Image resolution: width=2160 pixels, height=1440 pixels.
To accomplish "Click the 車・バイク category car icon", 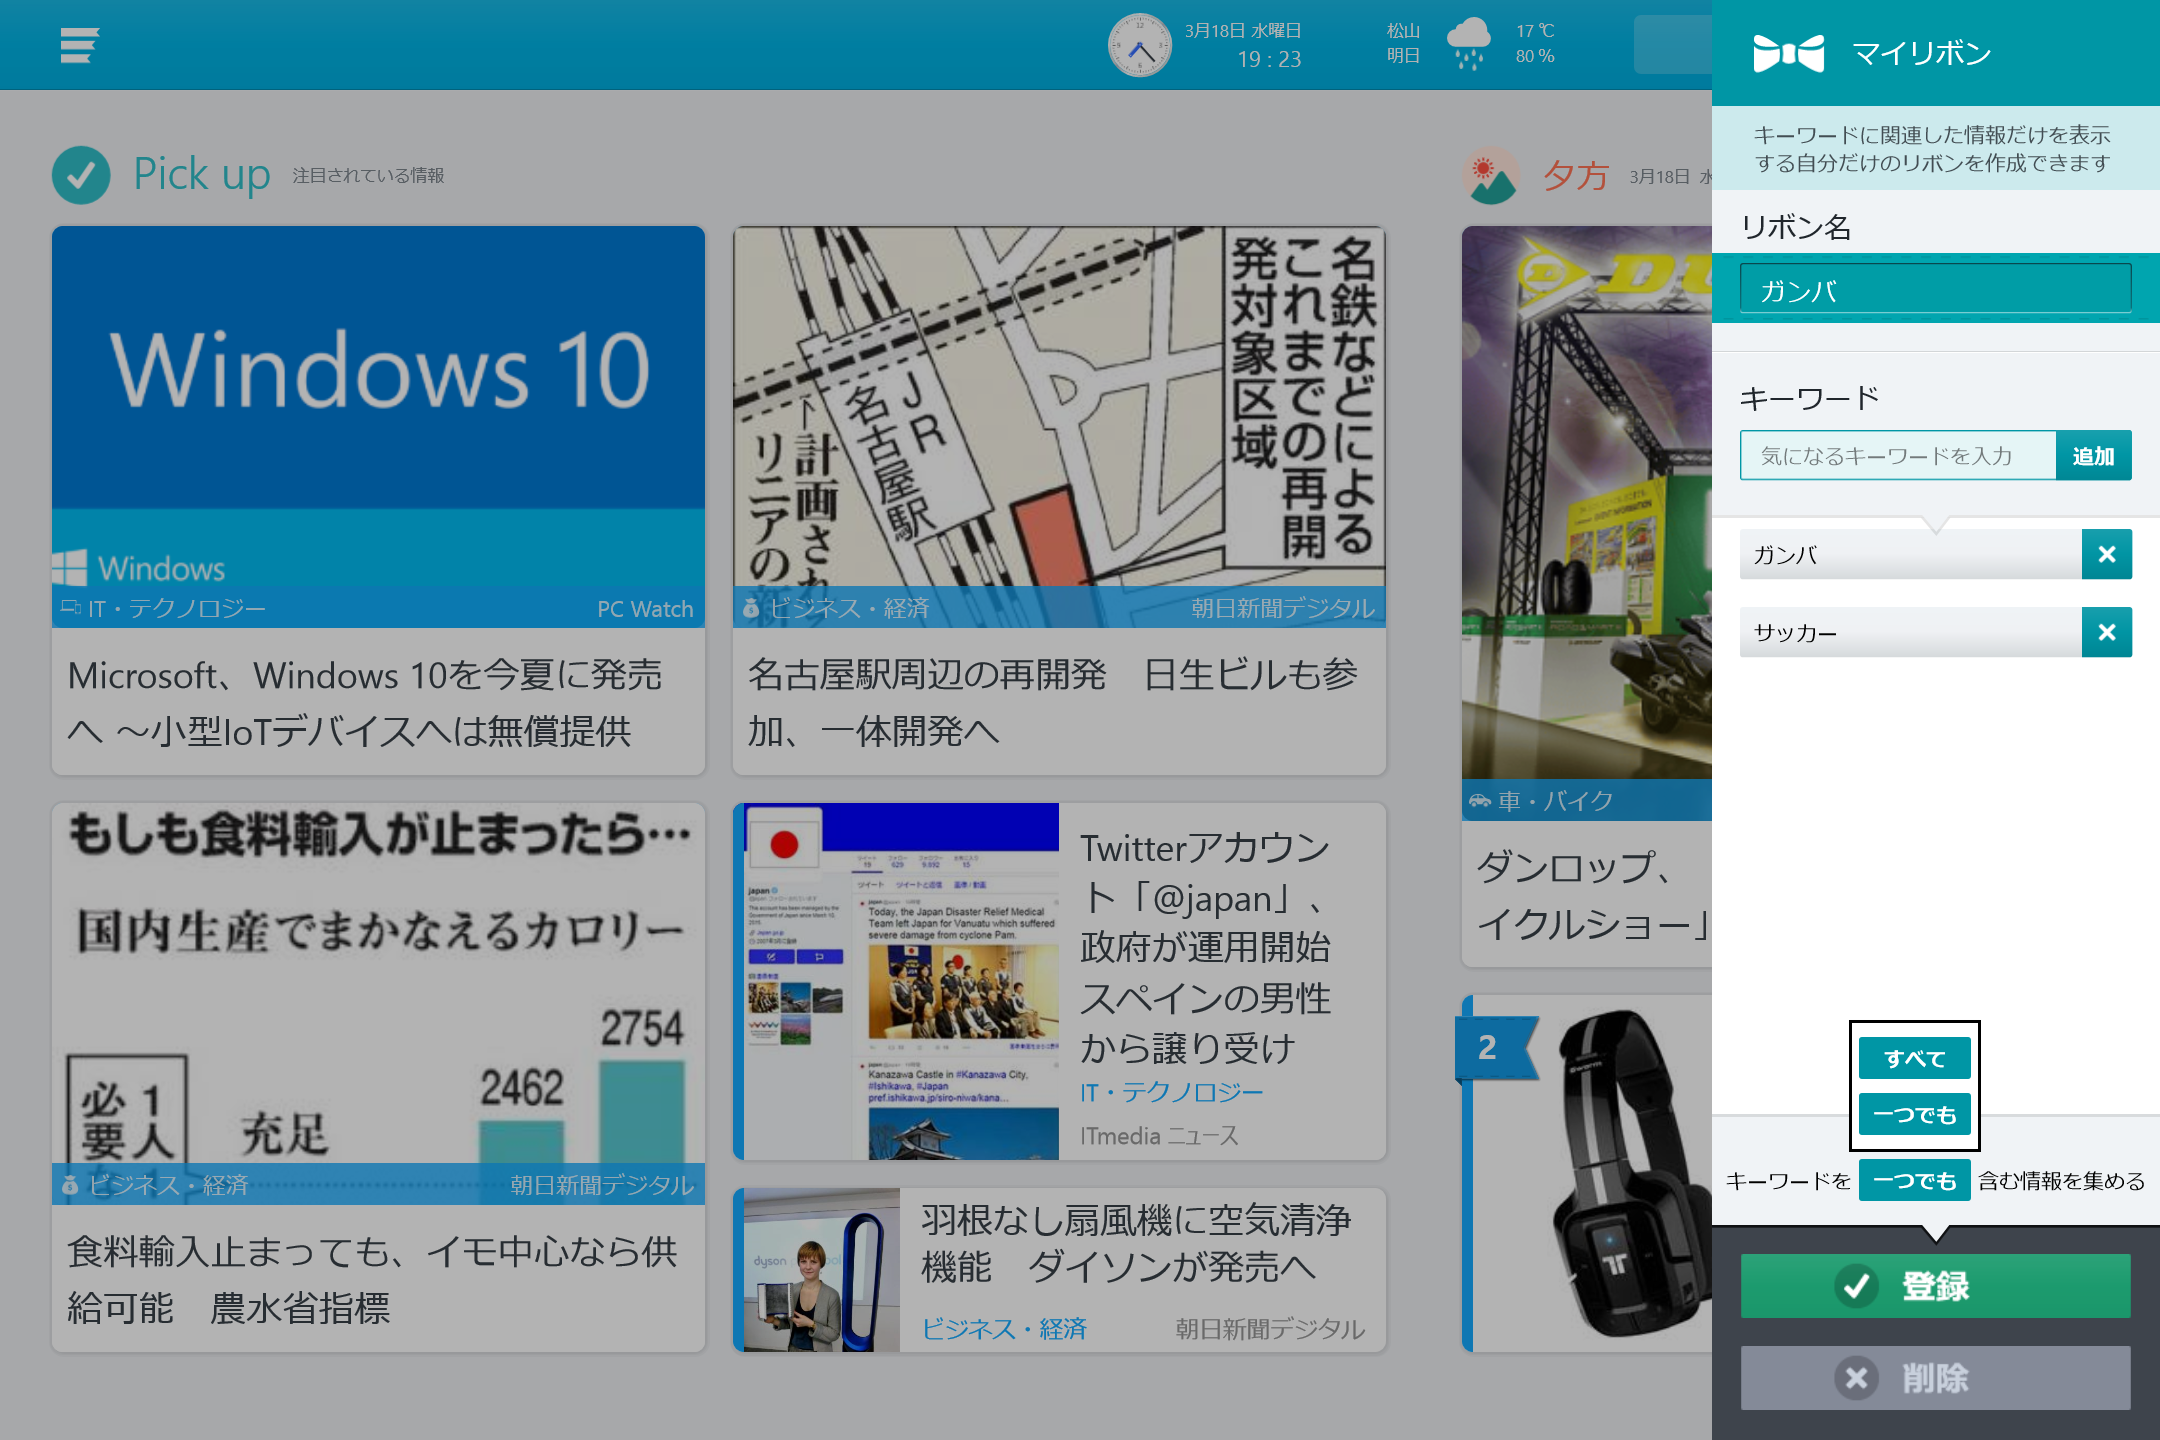I will (1482, 800).
